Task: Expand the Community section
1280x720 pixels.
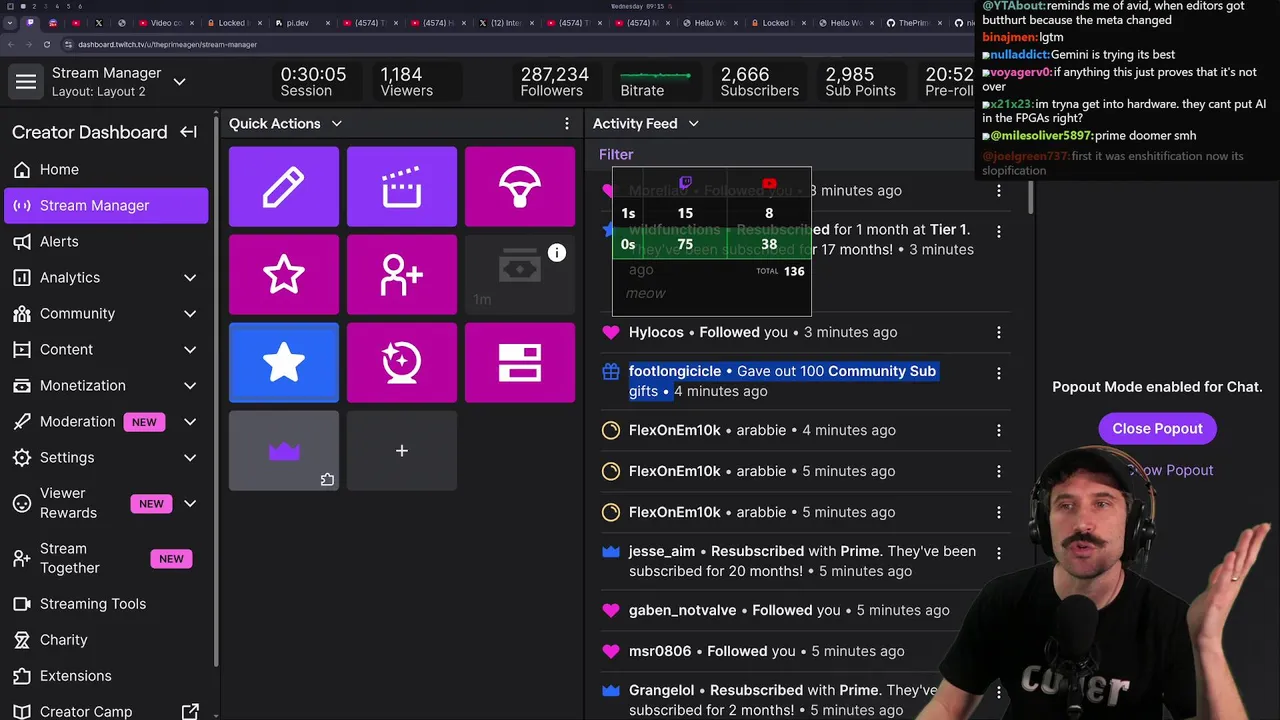Action: [190, 313]
